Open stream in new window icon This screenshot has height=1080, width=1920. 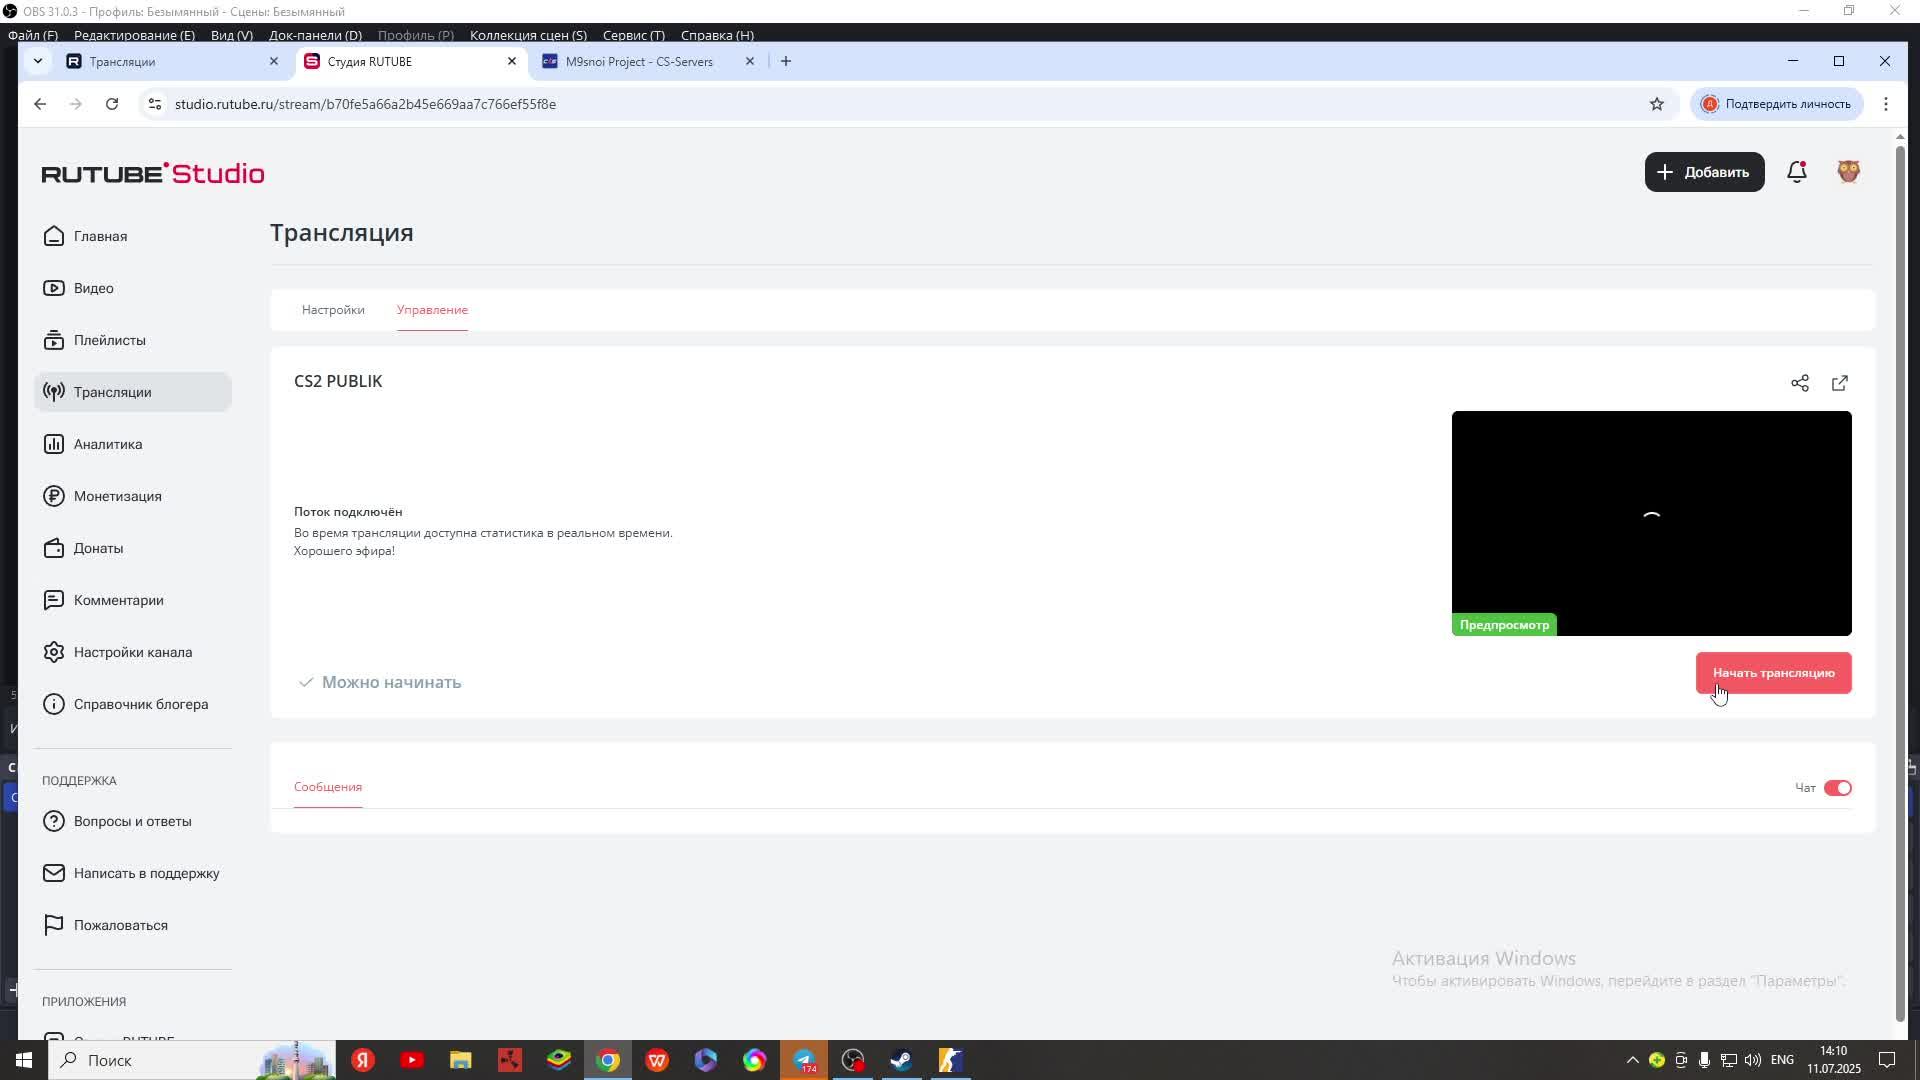[x=1840, y=383]
